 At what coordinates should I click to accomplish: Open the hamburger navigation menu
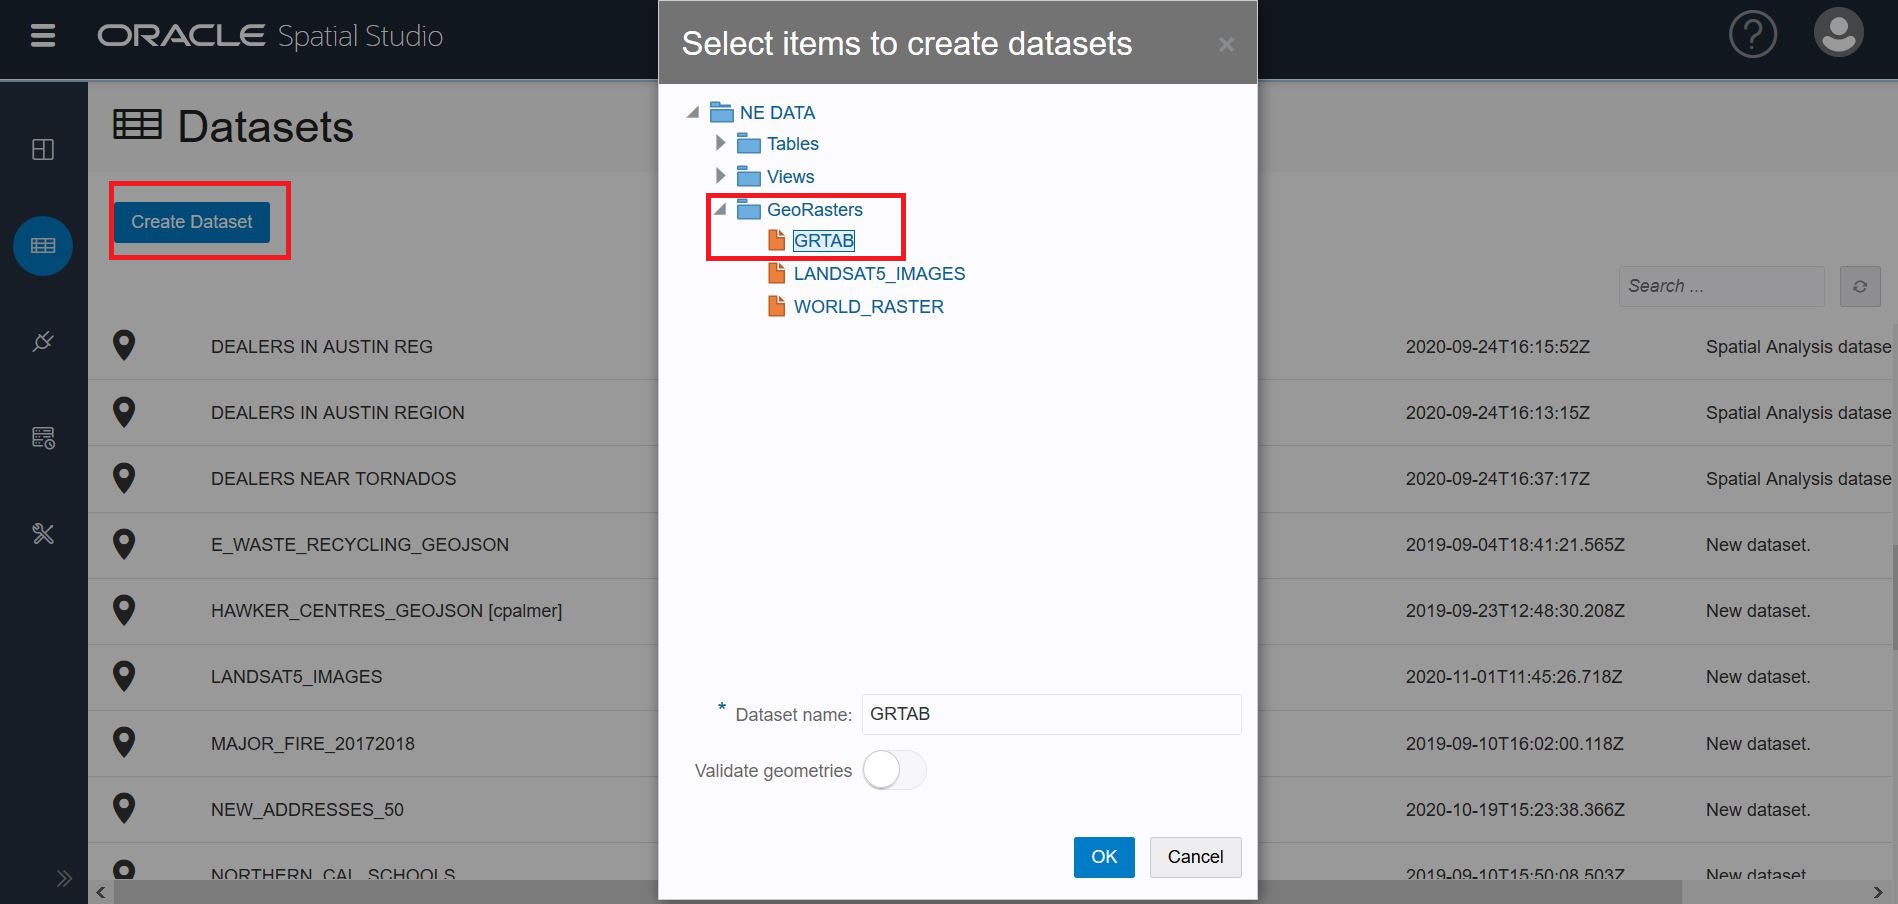click(x=43, y=36)
